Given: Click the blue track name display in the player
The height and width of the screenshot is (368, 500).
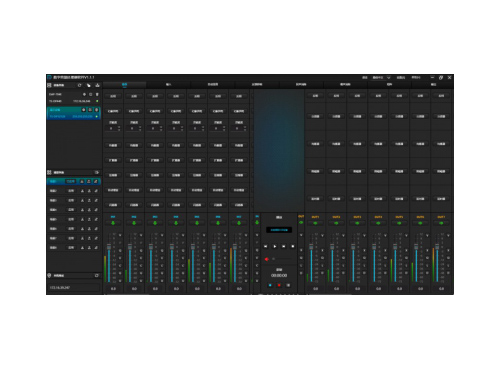Looking at the screenshot, I should (x=279, y=230).
